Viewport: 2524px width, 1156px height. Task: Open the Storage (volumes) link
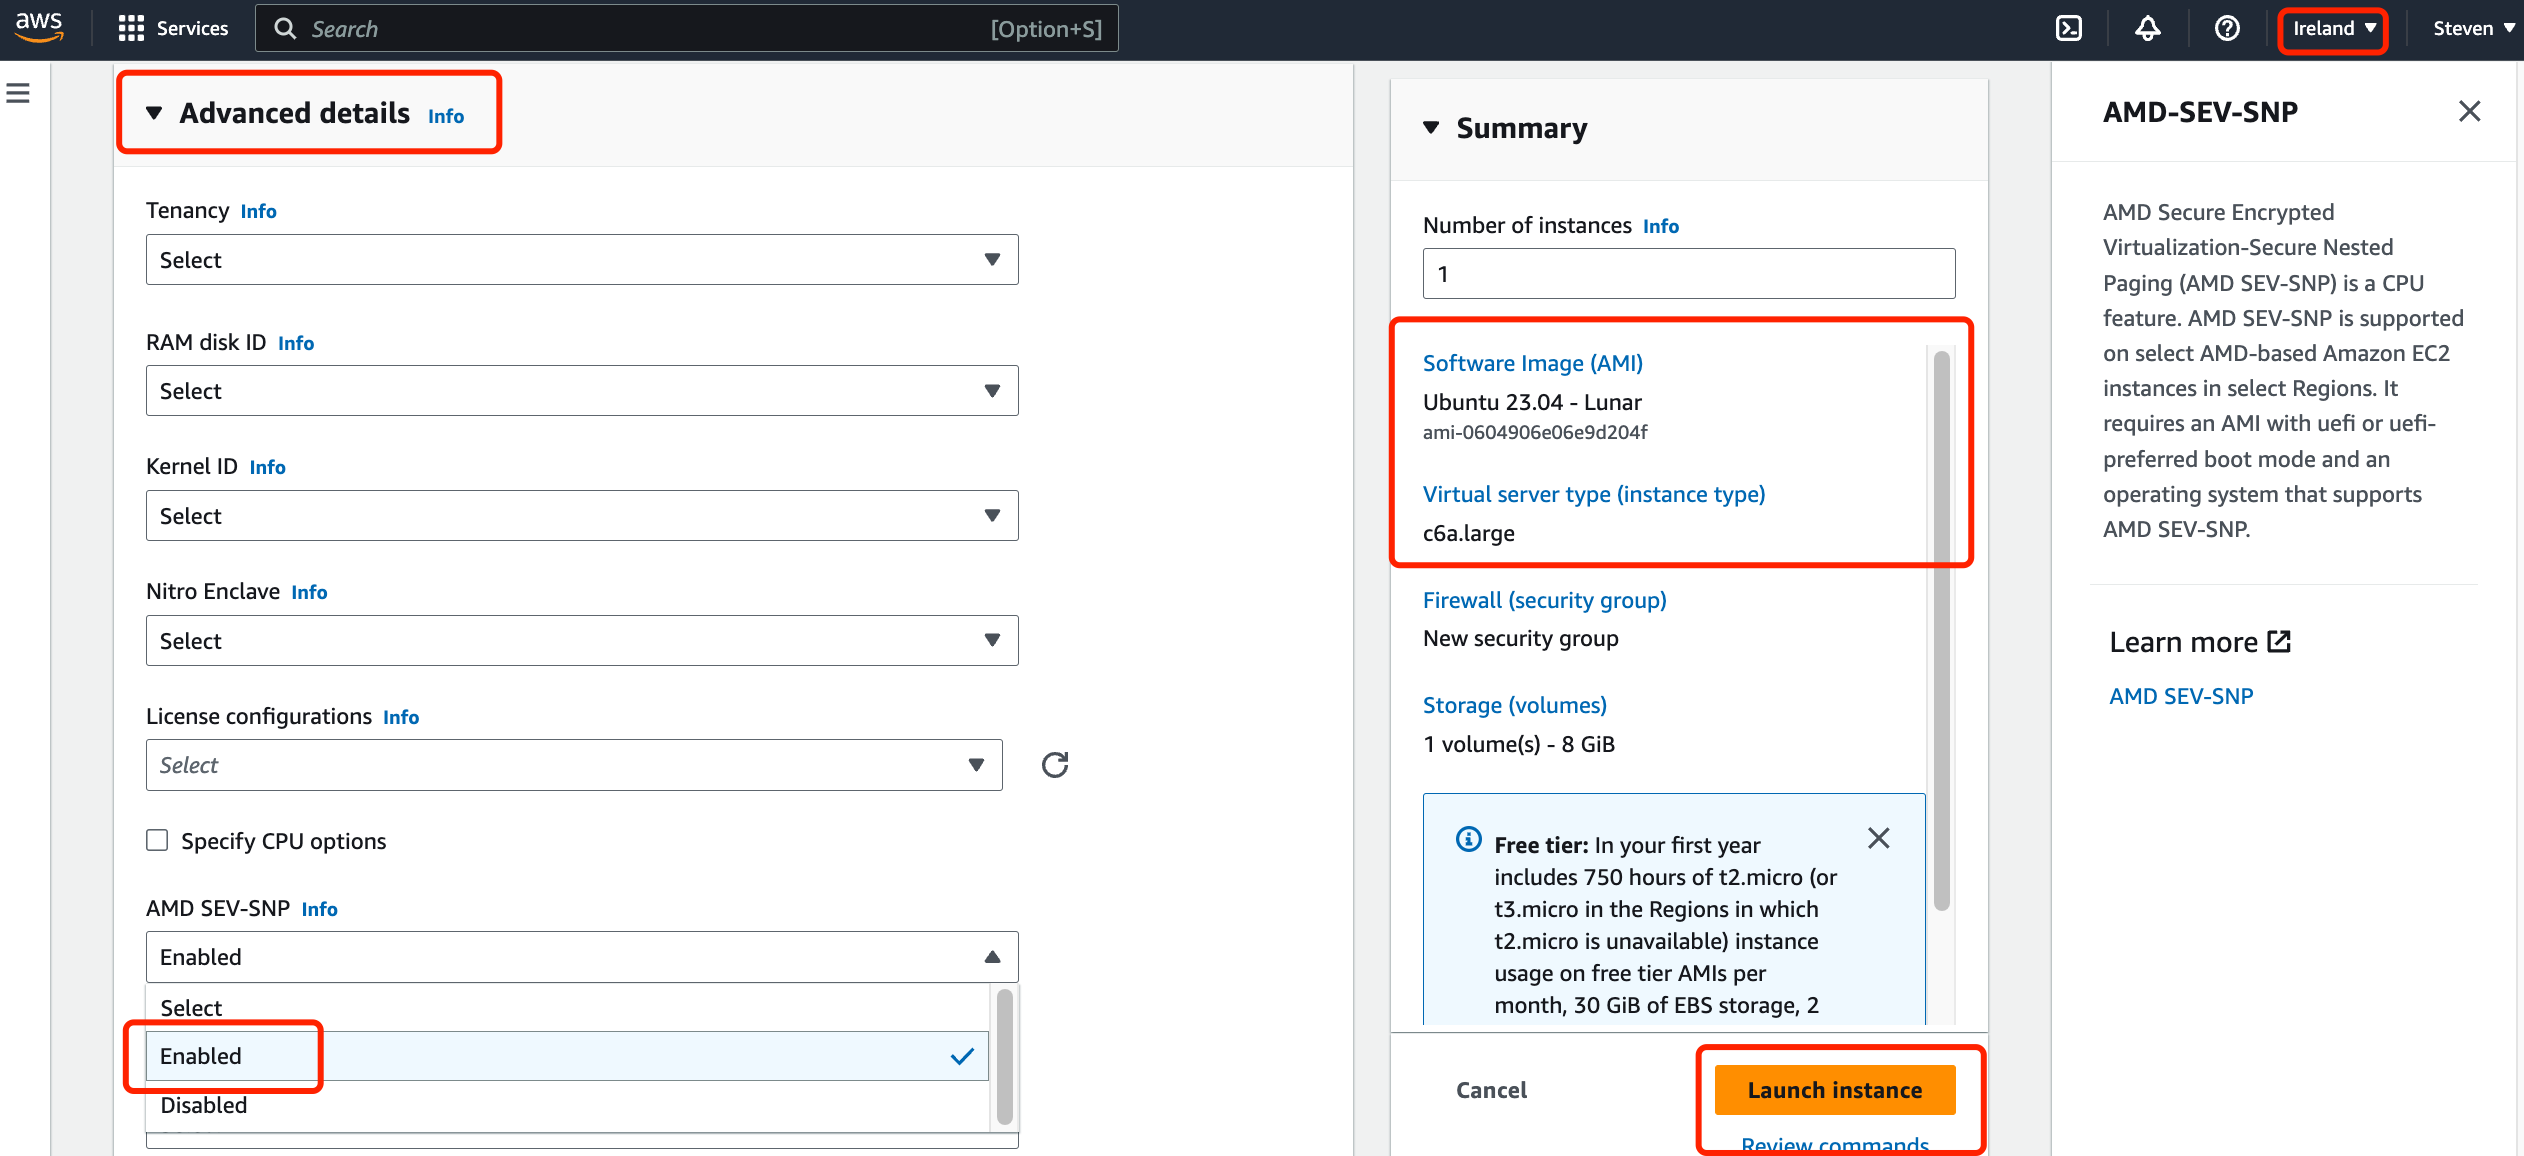click(1515, 705)
